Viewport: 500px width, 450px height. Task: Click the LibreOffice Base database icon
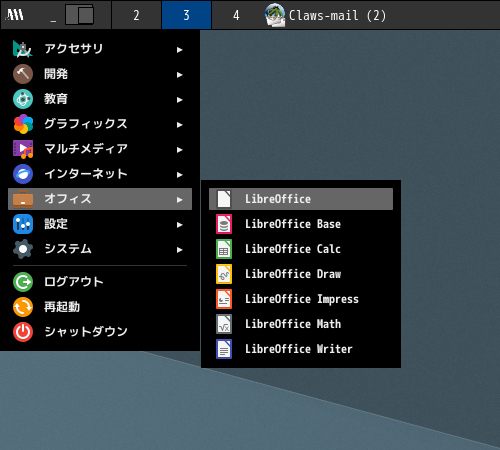(x=224, y=224)
